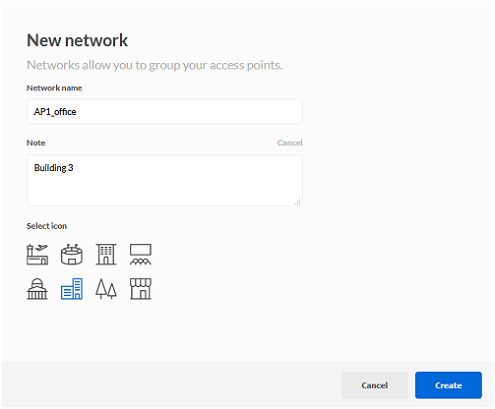Pick the tall office tower icon
This screenshot has width=495, height=409.
pos(106,255)
